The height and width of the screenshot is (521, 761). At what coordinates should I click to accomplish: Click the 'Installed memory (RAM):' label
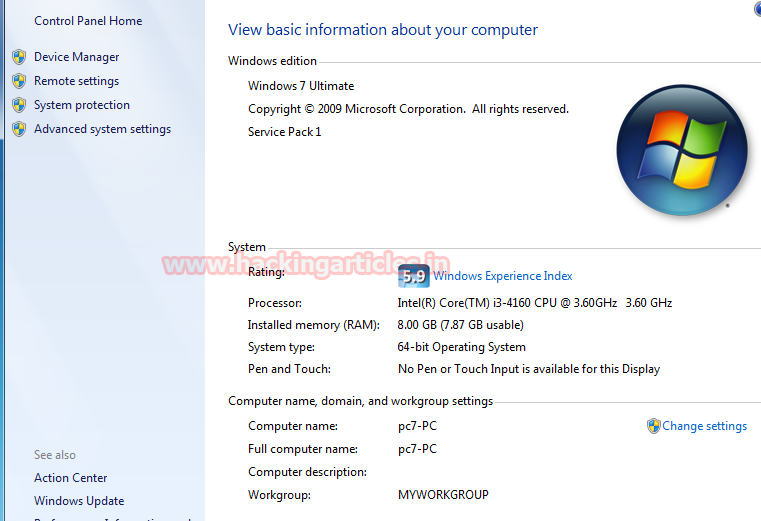tap(314, 325)
